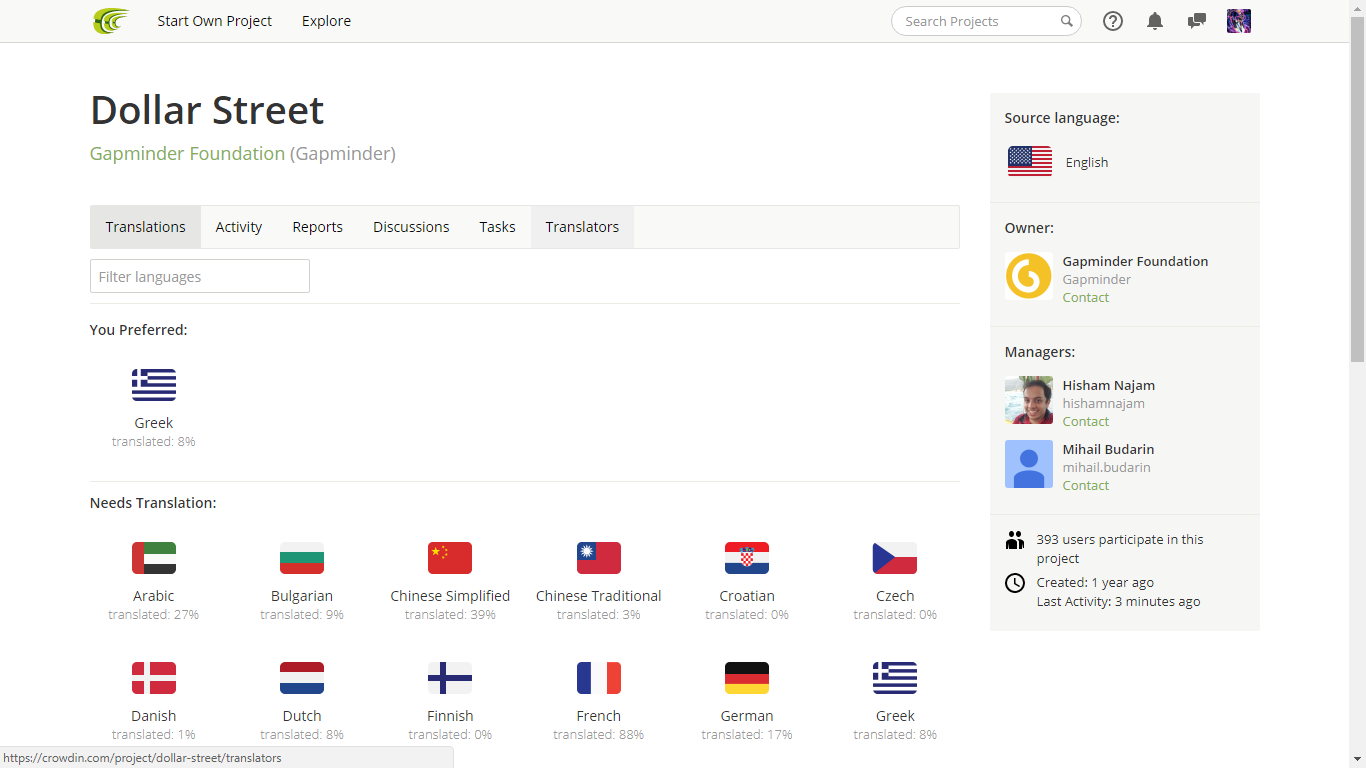1366x768 pixels.
Task: Select the Czech flag icon
Action: (895, 558)
